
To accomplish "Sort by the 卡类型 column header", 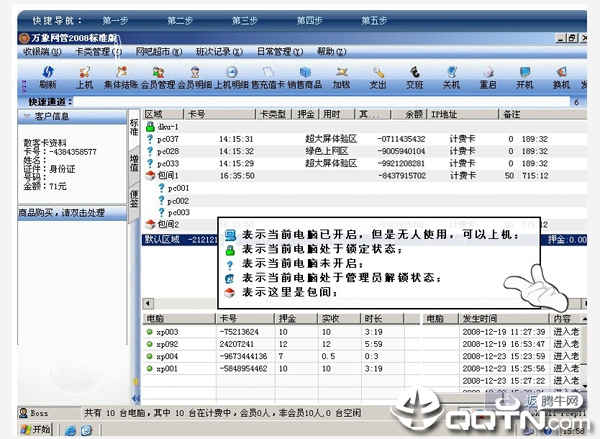I will point(273,114).
